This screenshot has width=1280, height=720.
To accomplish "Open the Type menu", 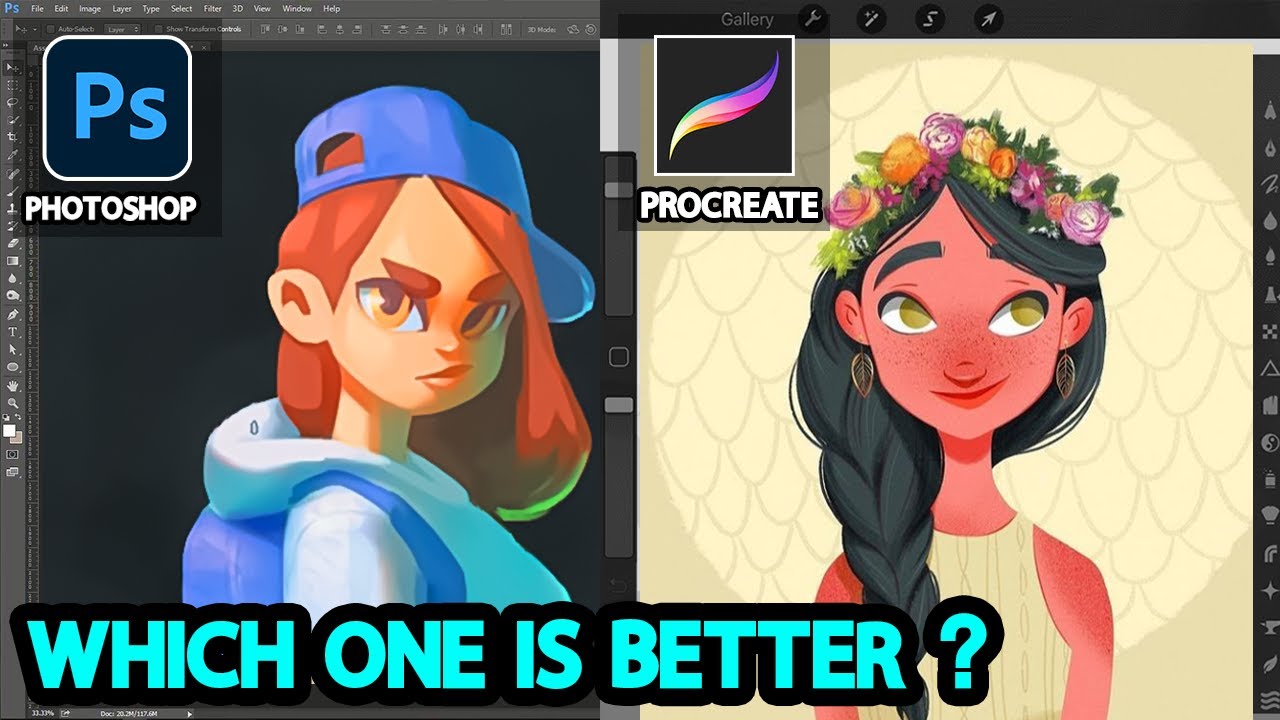I will tap(151, 8).
